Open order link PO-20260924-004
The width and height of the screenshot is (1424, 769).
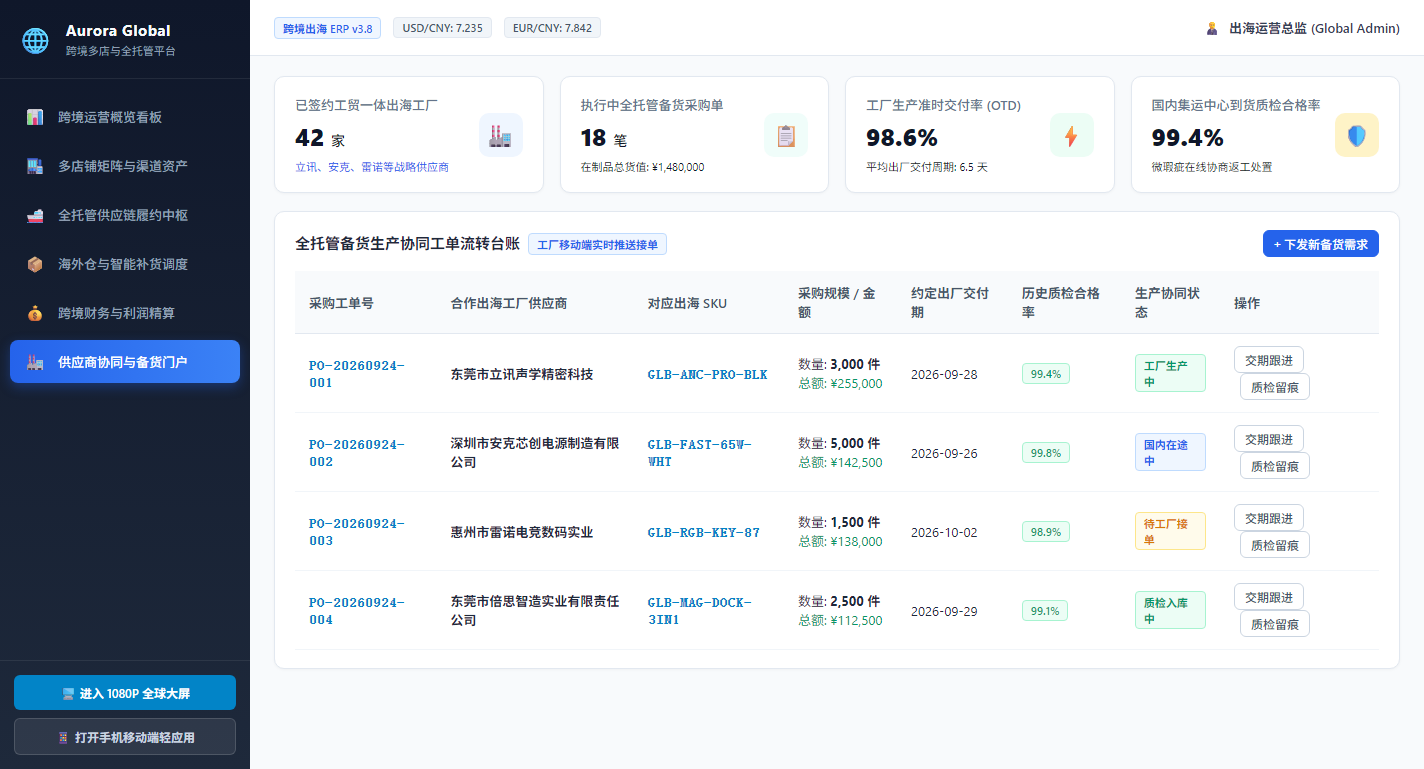tap(357, 611)
